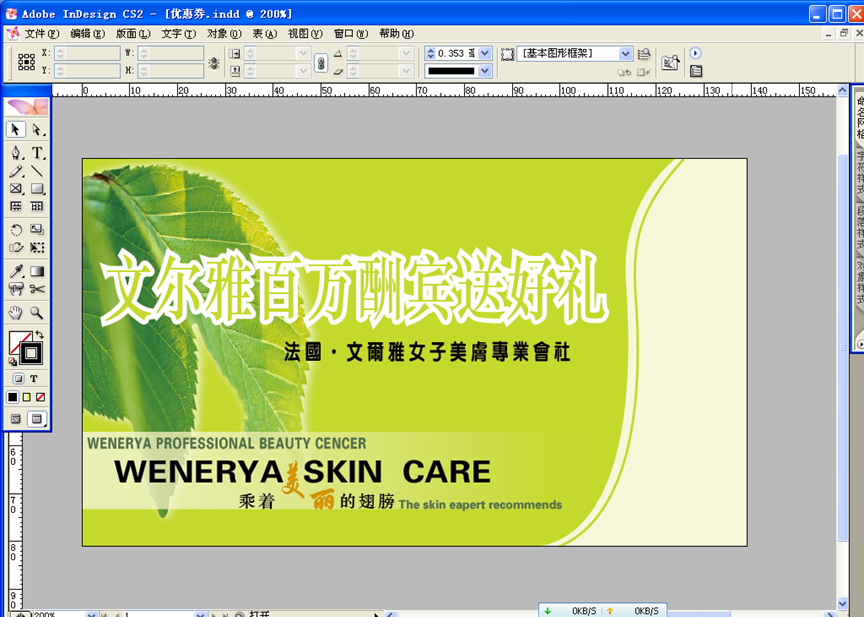Click the reference point locator grid
Image resolution: width=864 pixels, height=617 pixels.
[26, 62]
